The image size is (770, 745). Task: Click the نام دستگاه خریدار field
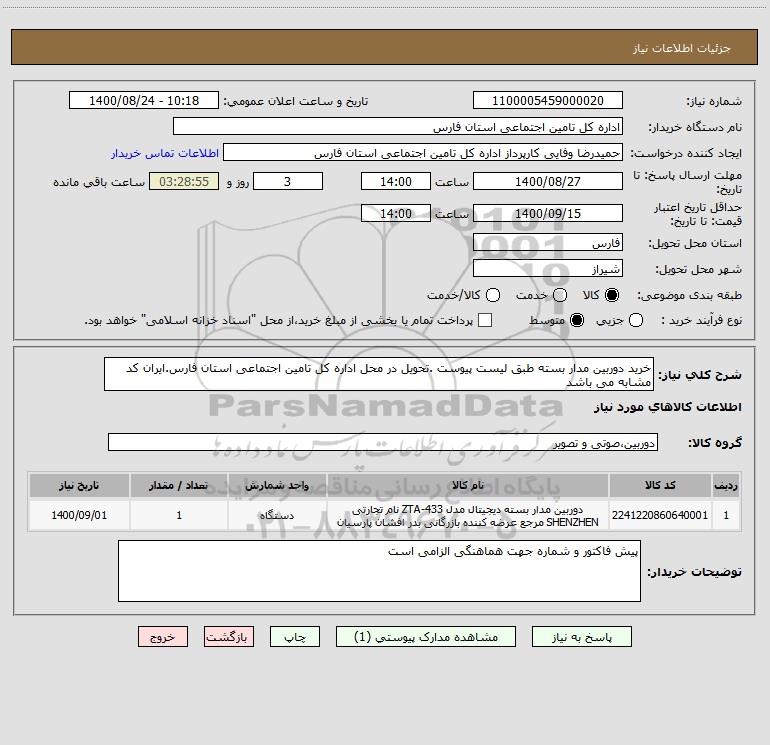coord(398,127)
